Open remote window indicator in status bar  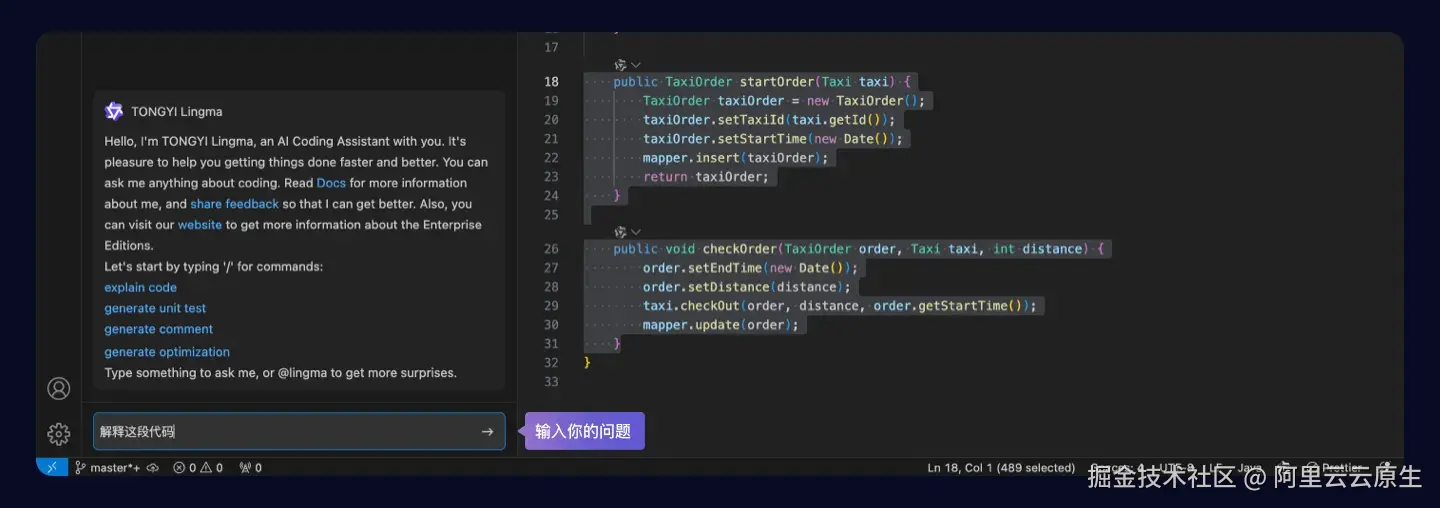52,467
